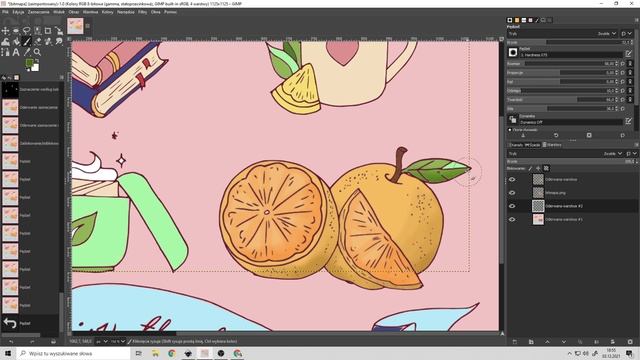Viewport: 640px width, 360px height.
Task: Select the Paths tool
Action: (5, 52)
